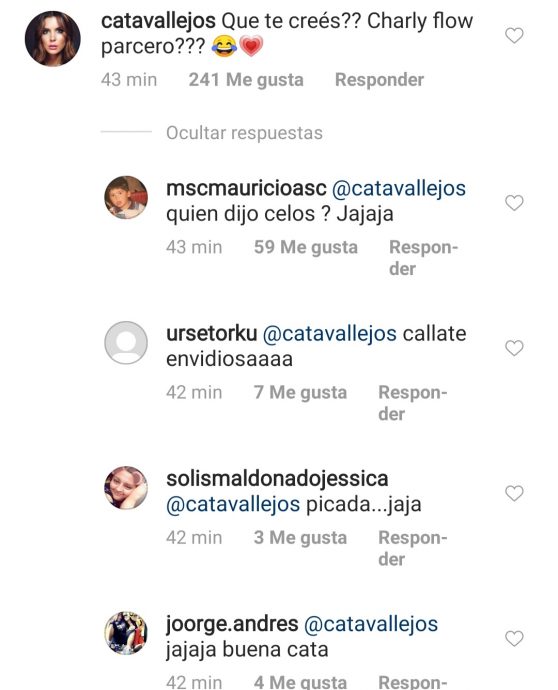Open mscmauricioasc avatar photo
The height and width of the screenshot is (690, 558).
[126, 198]
